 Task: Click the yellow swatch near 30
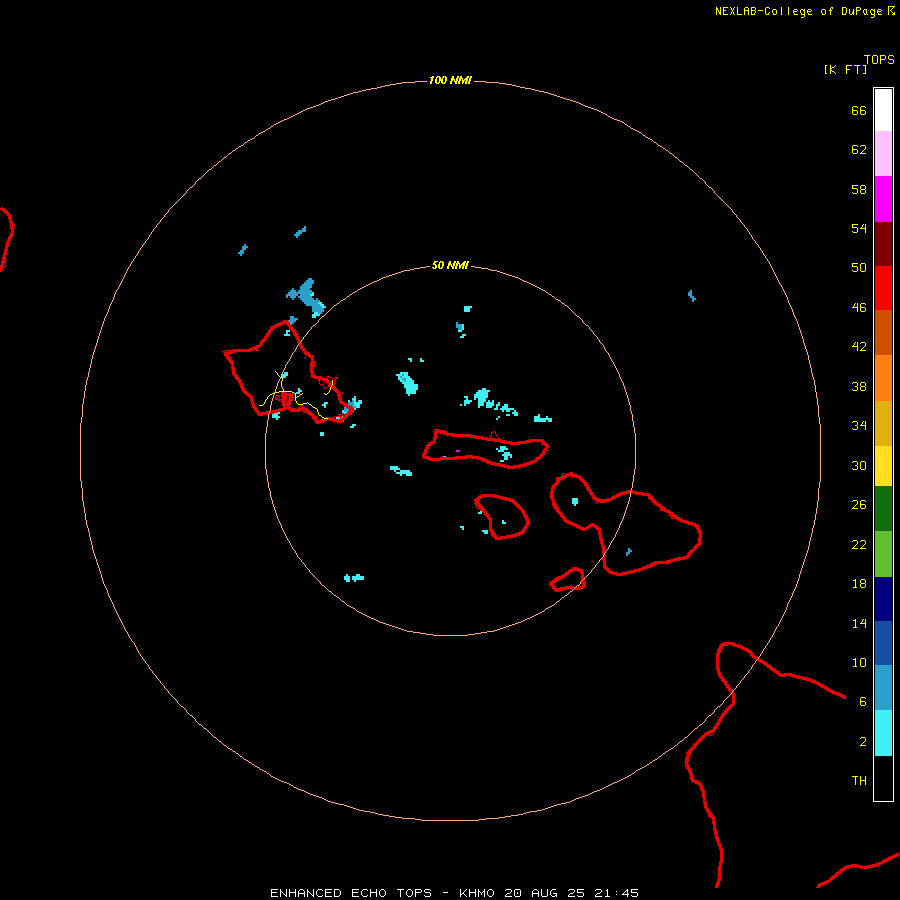click(x=883, y=466)
